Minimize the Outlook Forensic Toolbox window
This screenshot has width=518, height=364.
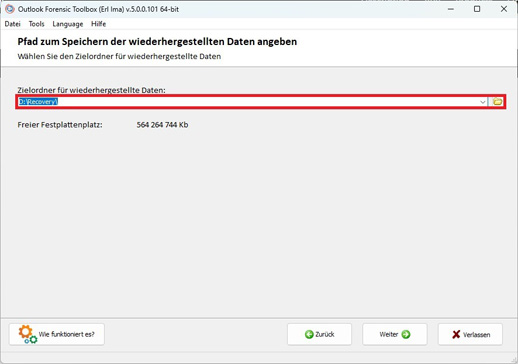[451, 9]
